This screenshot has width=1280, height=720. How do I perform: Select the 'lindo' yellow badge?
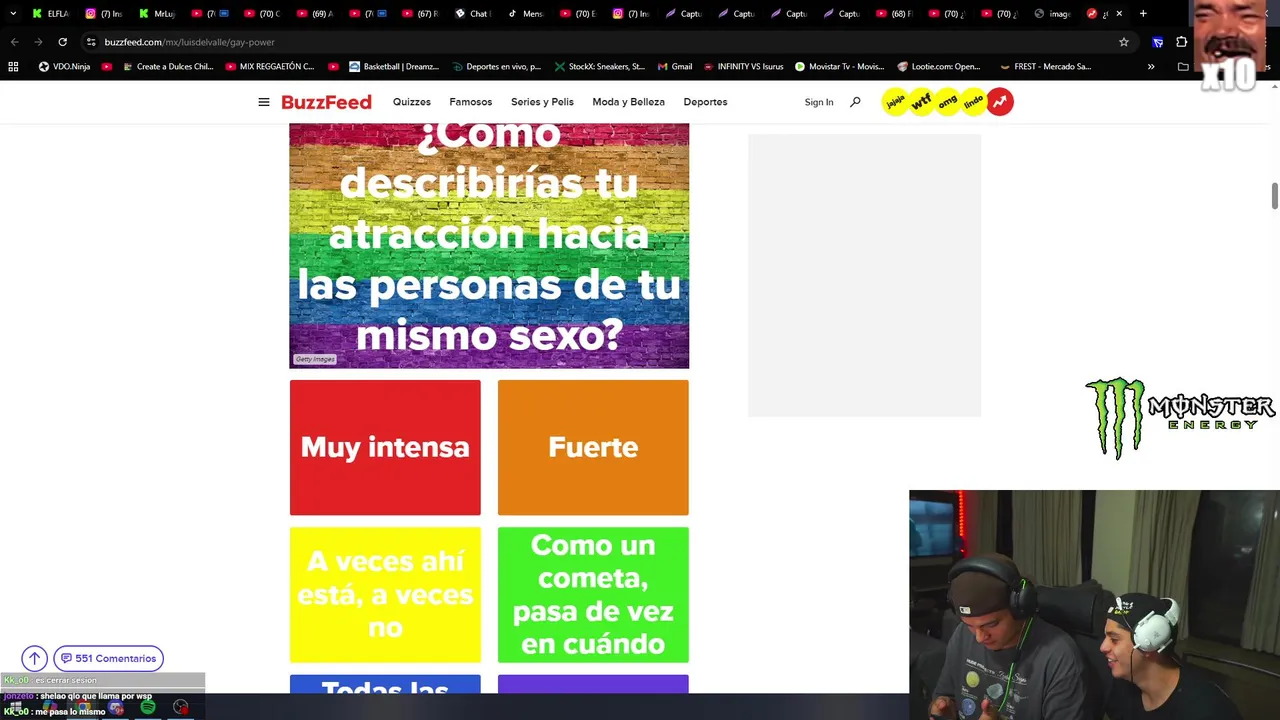pos(973,102)
